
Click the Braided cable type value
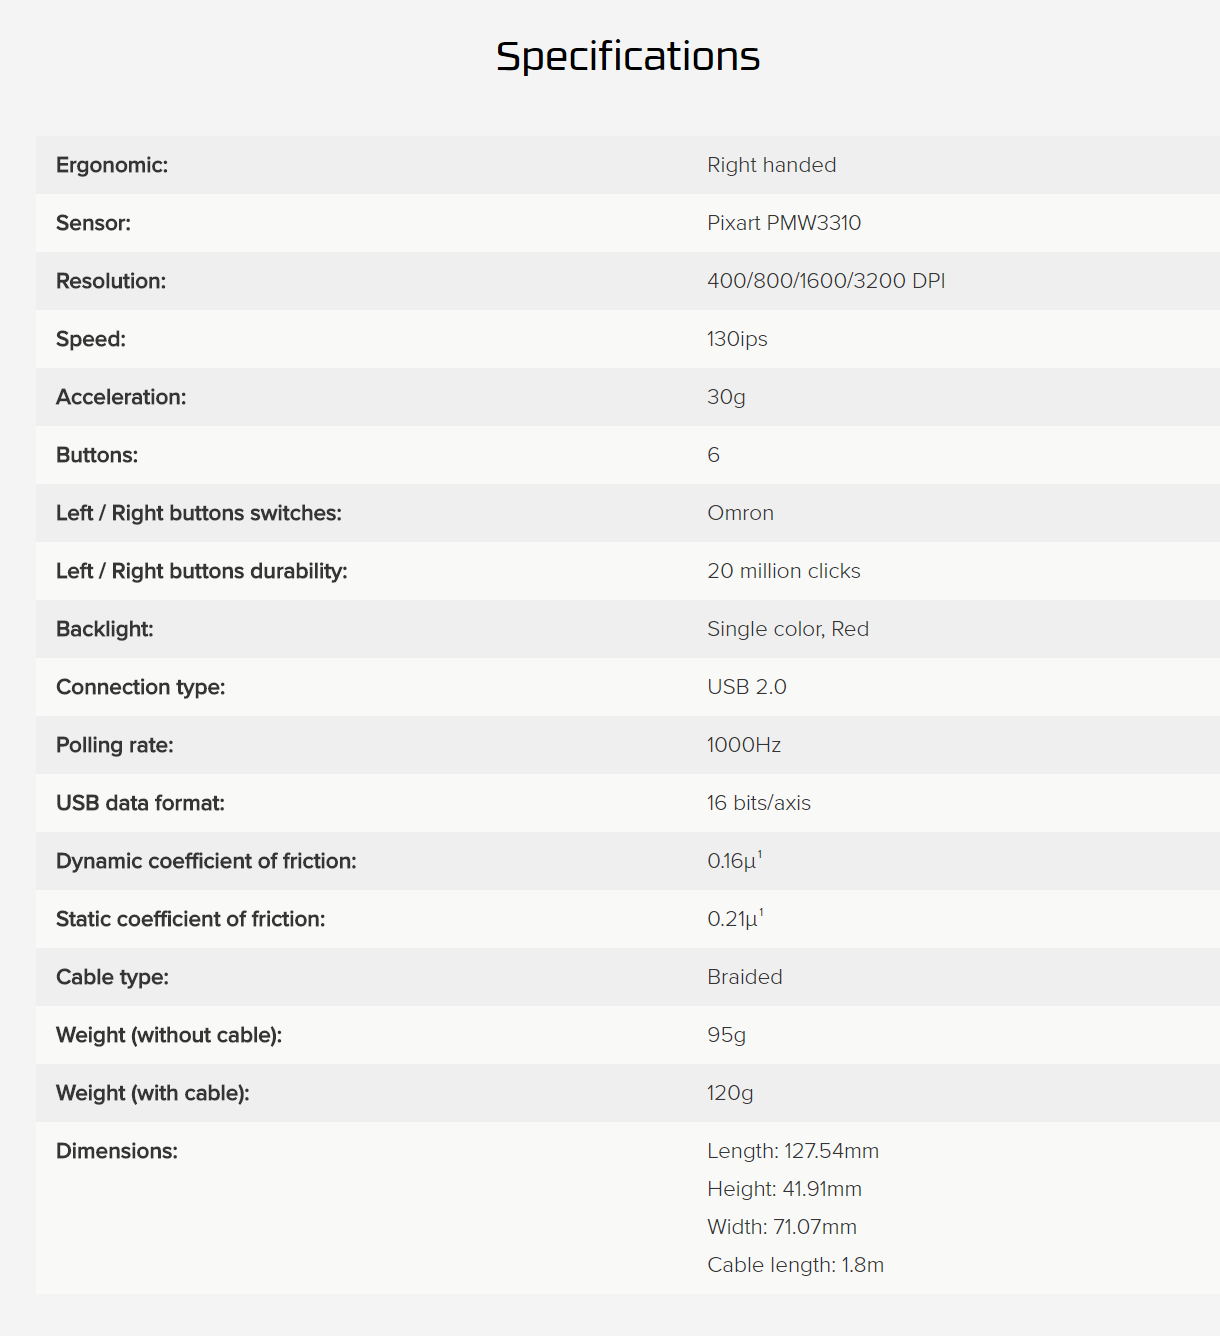pos(744,977)
